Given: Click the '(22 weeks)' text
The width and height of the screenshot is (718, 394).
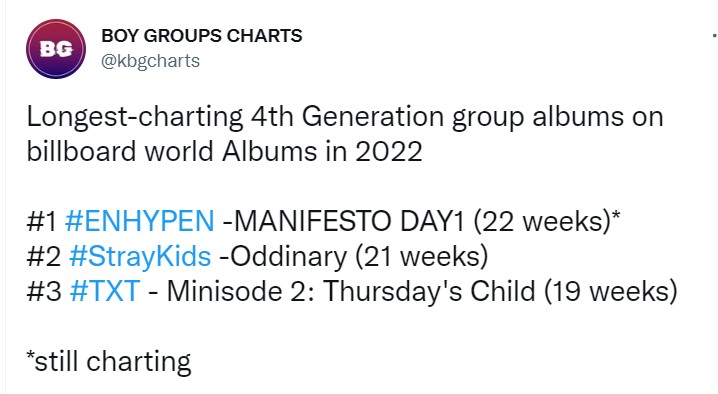Looking at the screenshot, I should (x=544, y=222).
